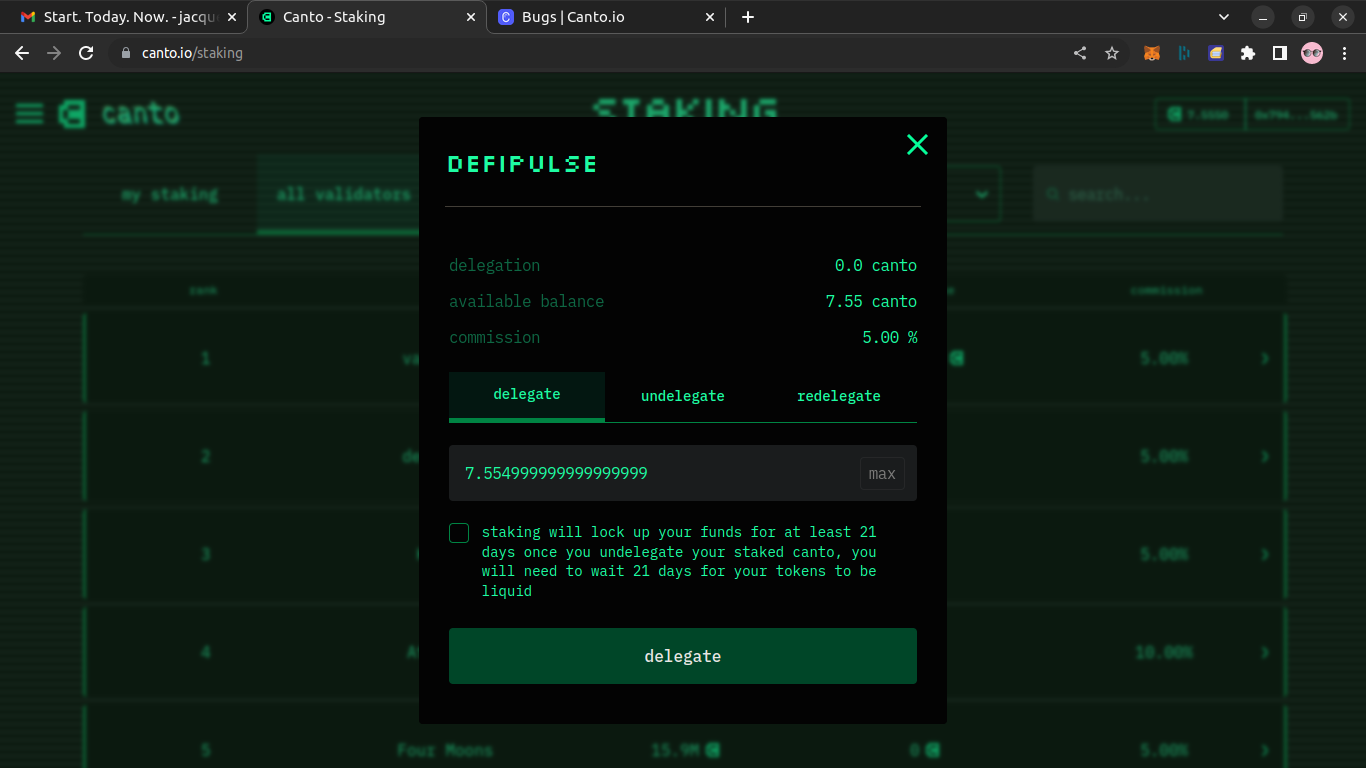This screenshot has height=768, width=1366.
Task: Switch to the redelegate tab
Action: tap(839, 396)
